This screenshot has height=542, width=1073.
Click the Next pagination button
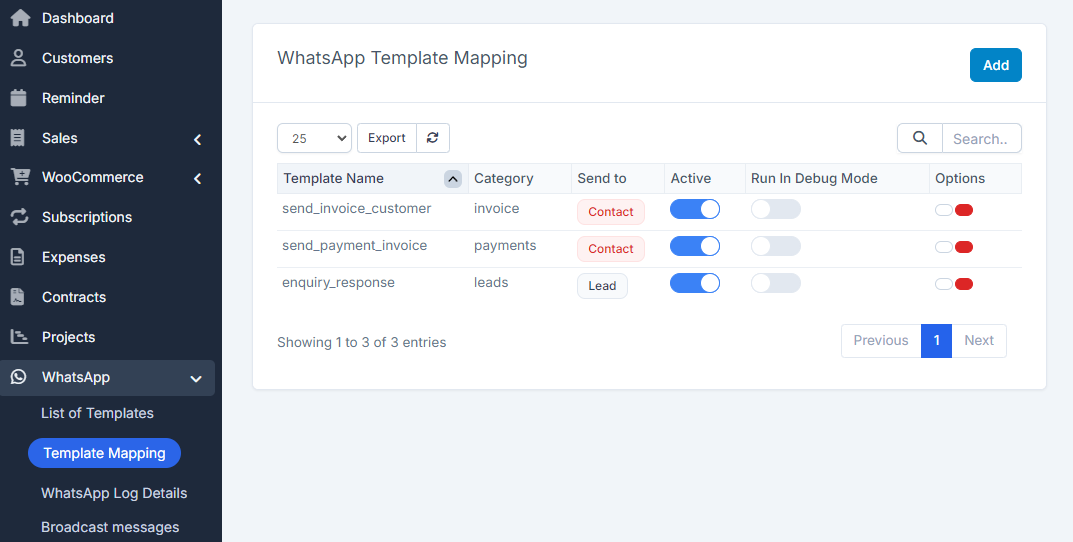pos(979,341)
